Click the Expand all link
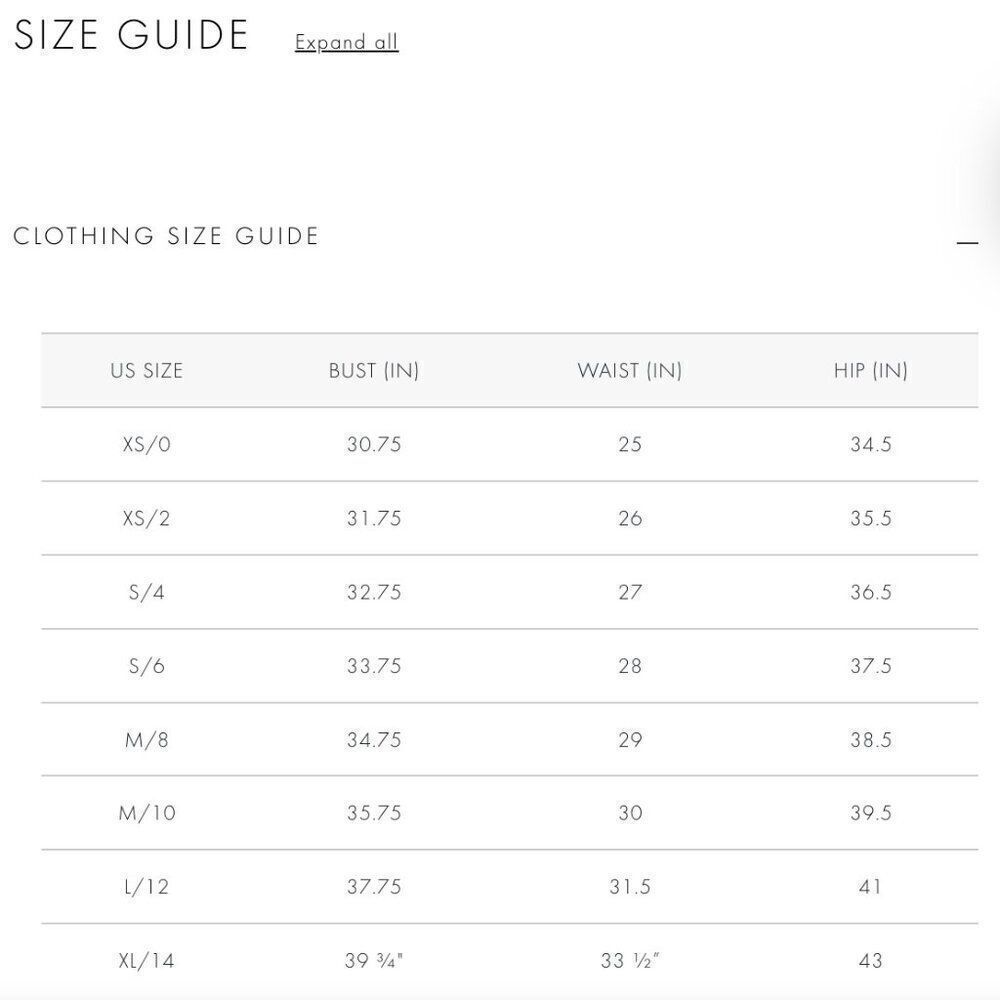The width and height of the screenshot is (1000, 1000). (x=346, y=42)
